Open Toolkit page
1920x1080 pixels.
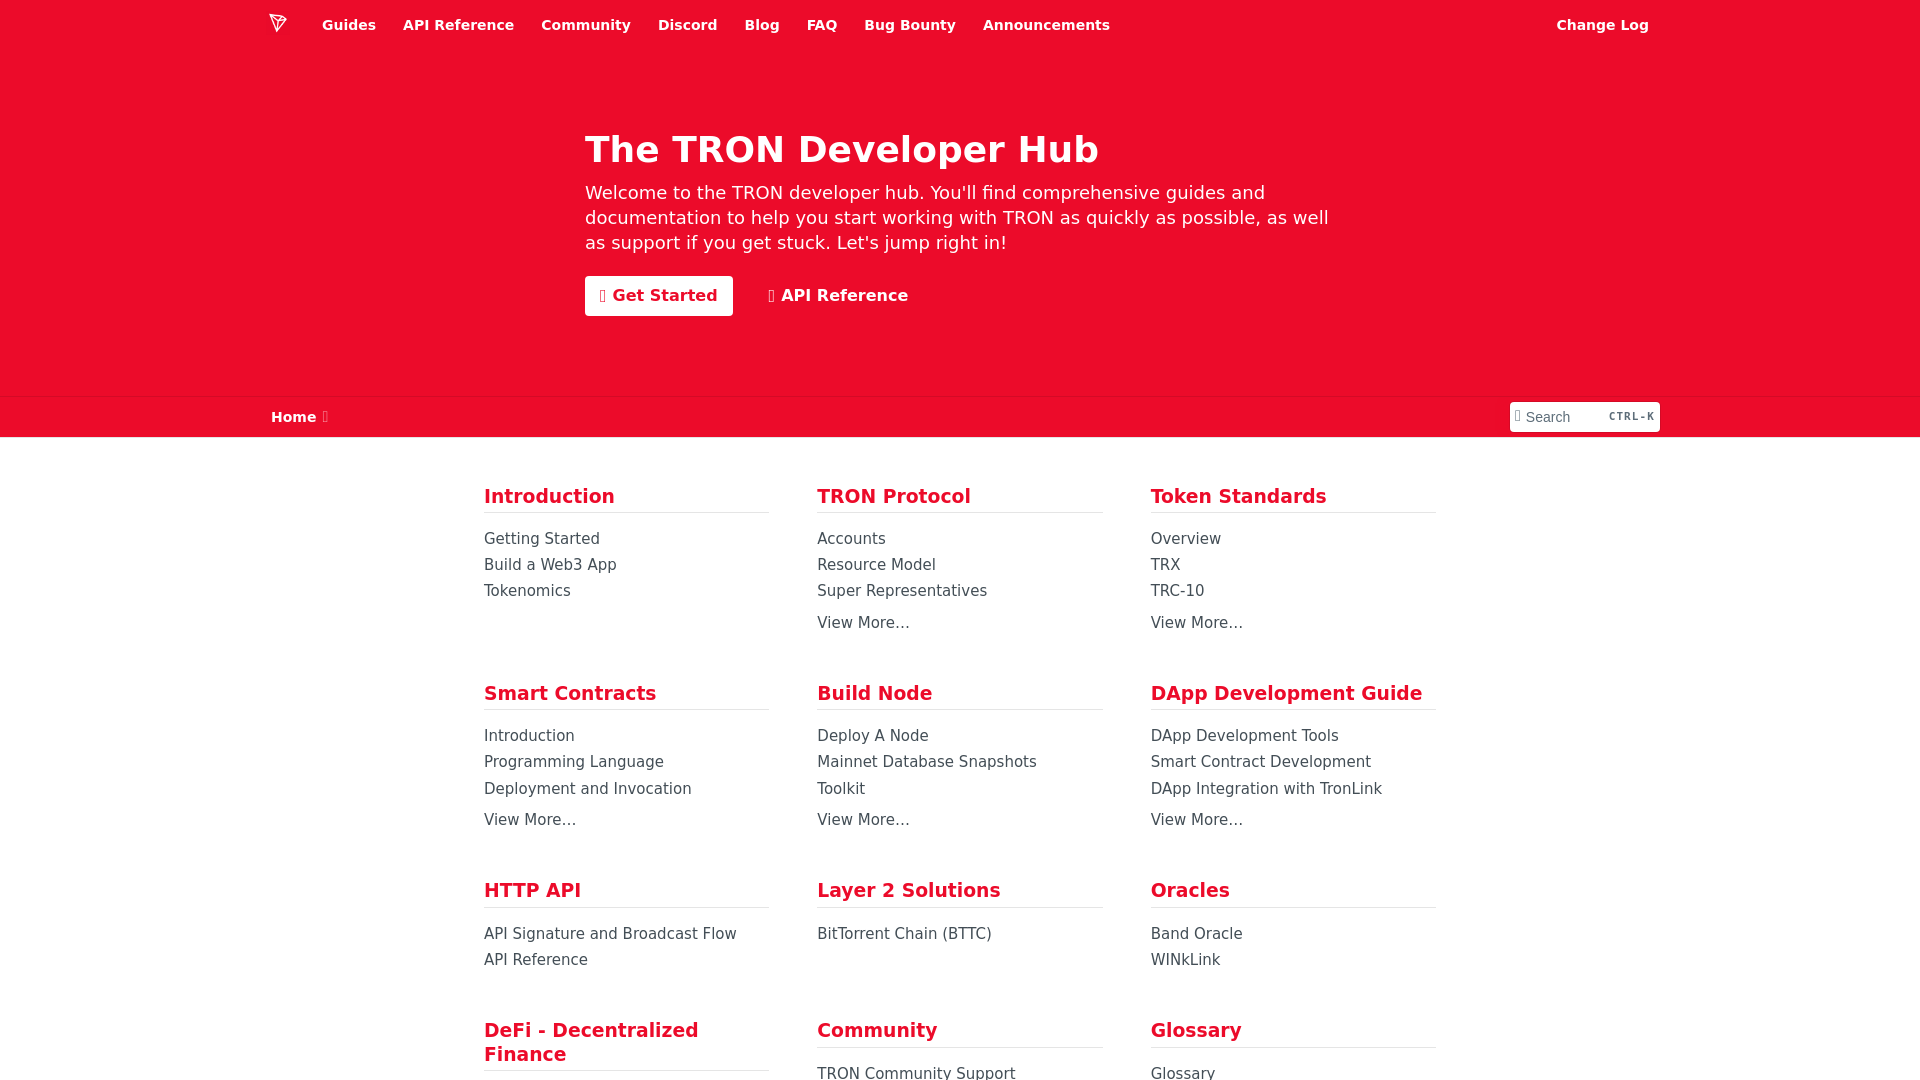point(841,789)
